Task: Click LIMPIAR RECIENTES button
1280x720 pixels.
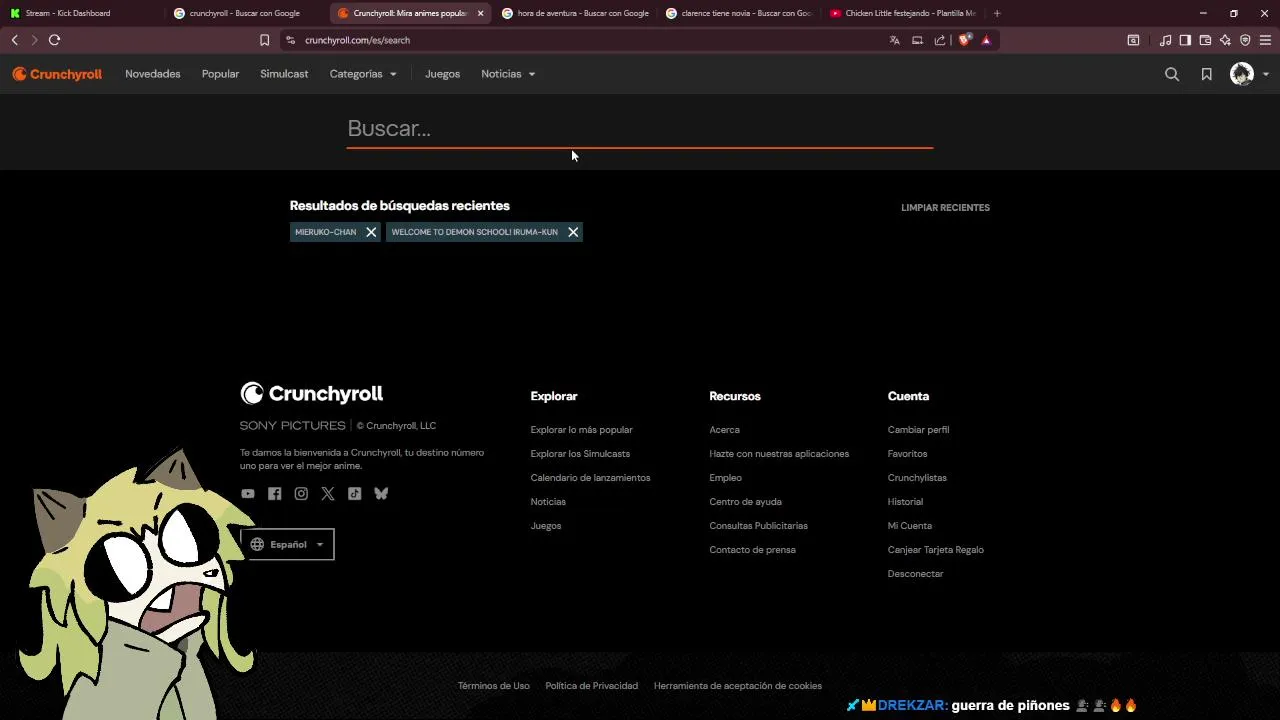Action: pos(945,208)
